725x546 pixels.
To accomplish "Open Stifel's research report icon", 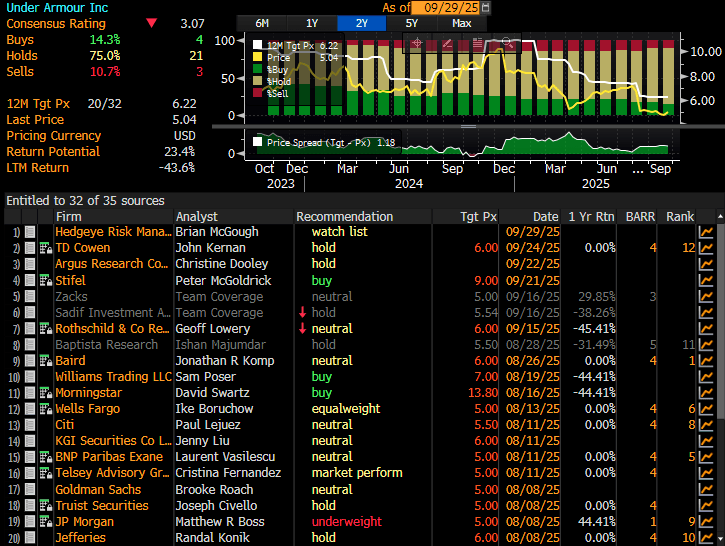I will click(x=45, y=280).
